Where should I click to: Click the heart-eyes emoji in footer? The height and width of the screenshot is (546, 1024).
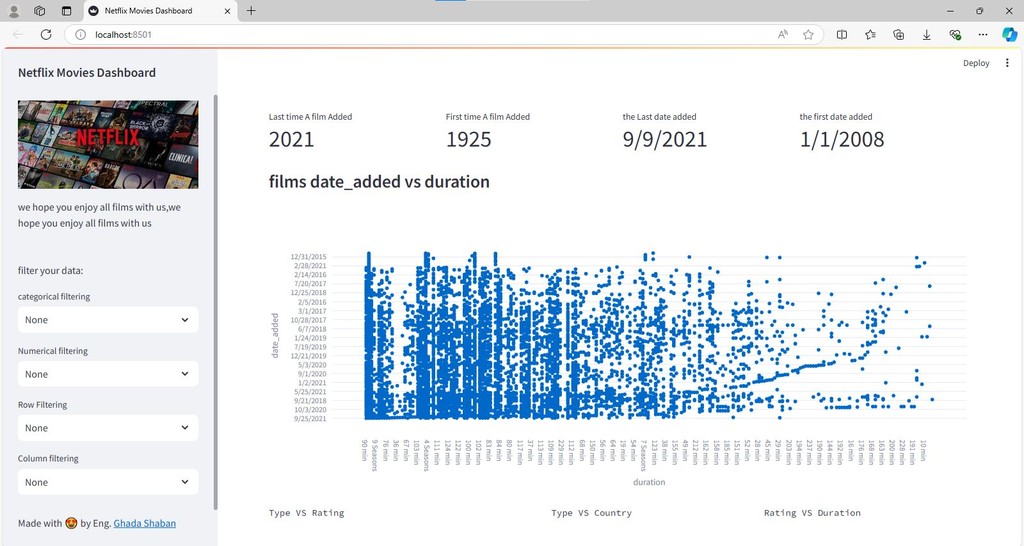point(71,523)
